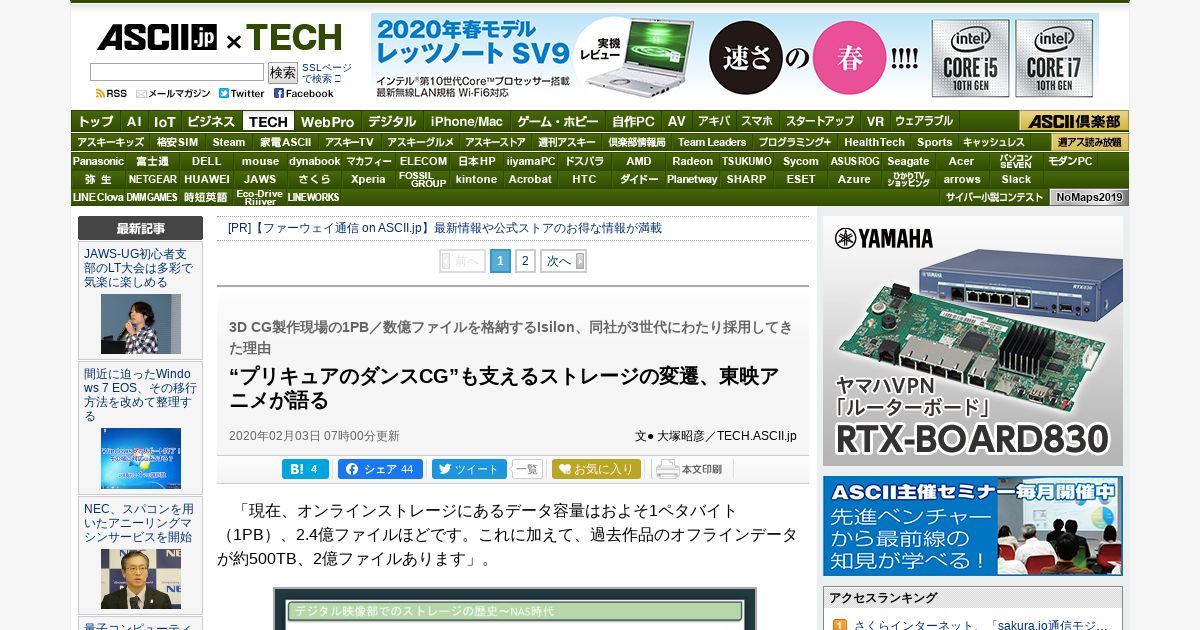Open the HealthTech sub-menu link
1200x630 pixels.
874,142
